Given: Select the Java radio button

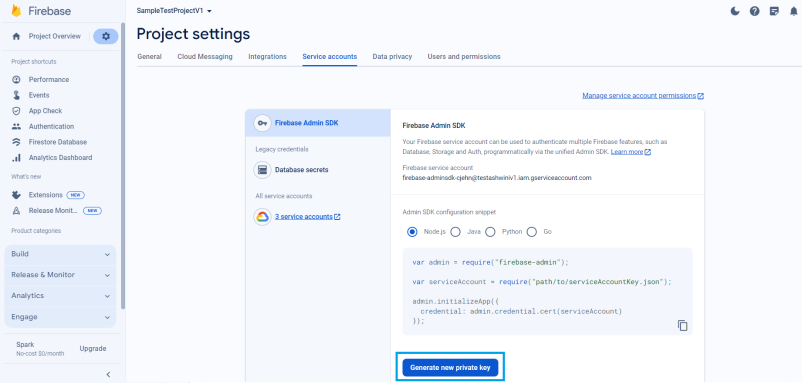Looking at the screenshot, I should pos(455,232).
